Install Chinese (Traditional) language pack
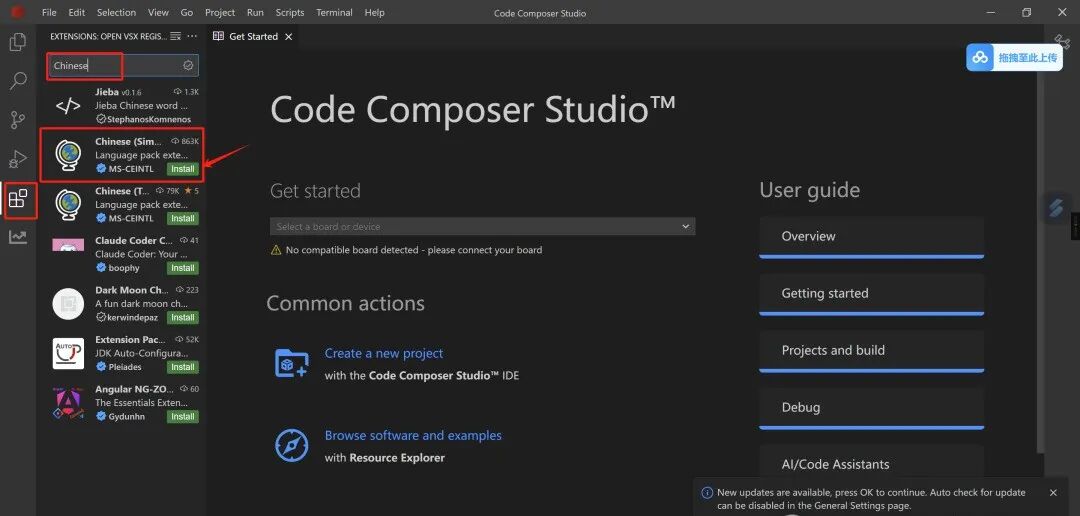1080x516 pixels. coord(183,218)
